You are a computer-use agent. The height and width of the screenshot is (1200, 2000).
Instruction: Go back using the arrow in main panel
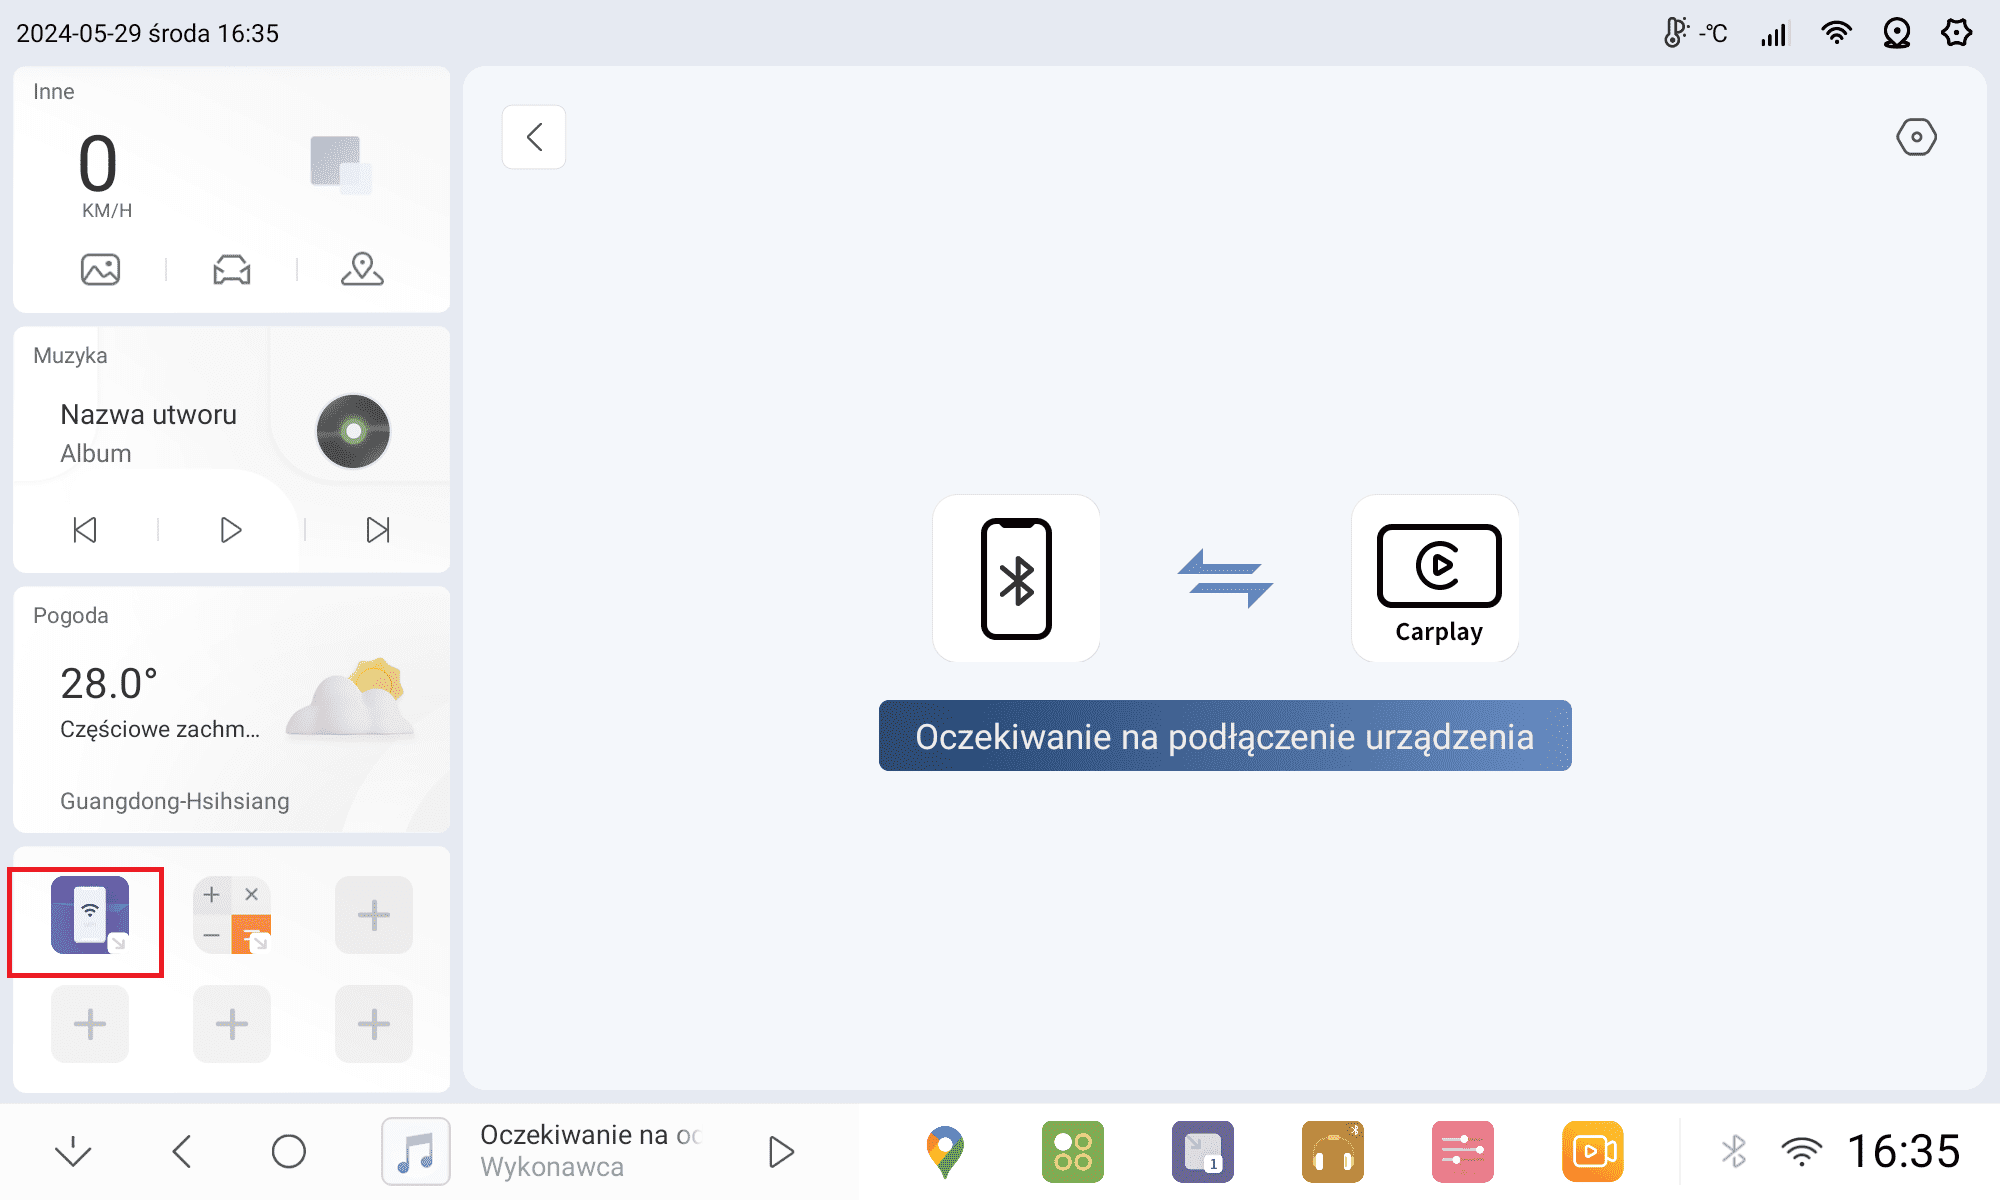[x=534, y=137]
